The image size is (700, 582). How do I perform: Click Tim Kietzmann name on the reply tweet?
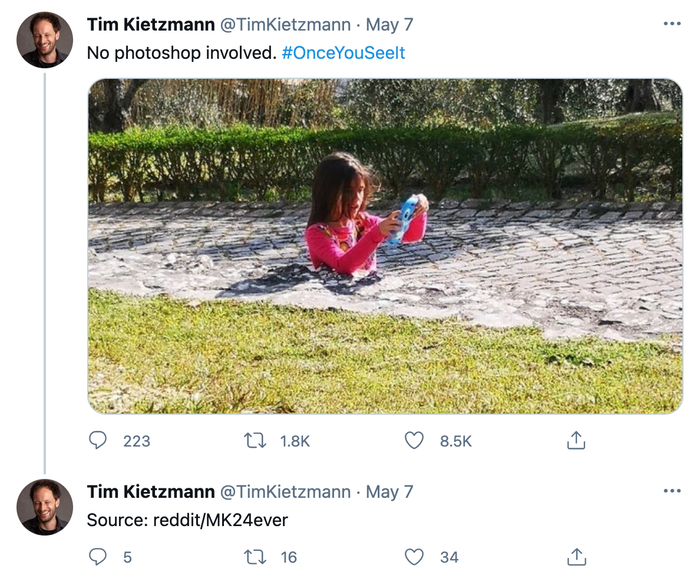(x=150, y=491)
